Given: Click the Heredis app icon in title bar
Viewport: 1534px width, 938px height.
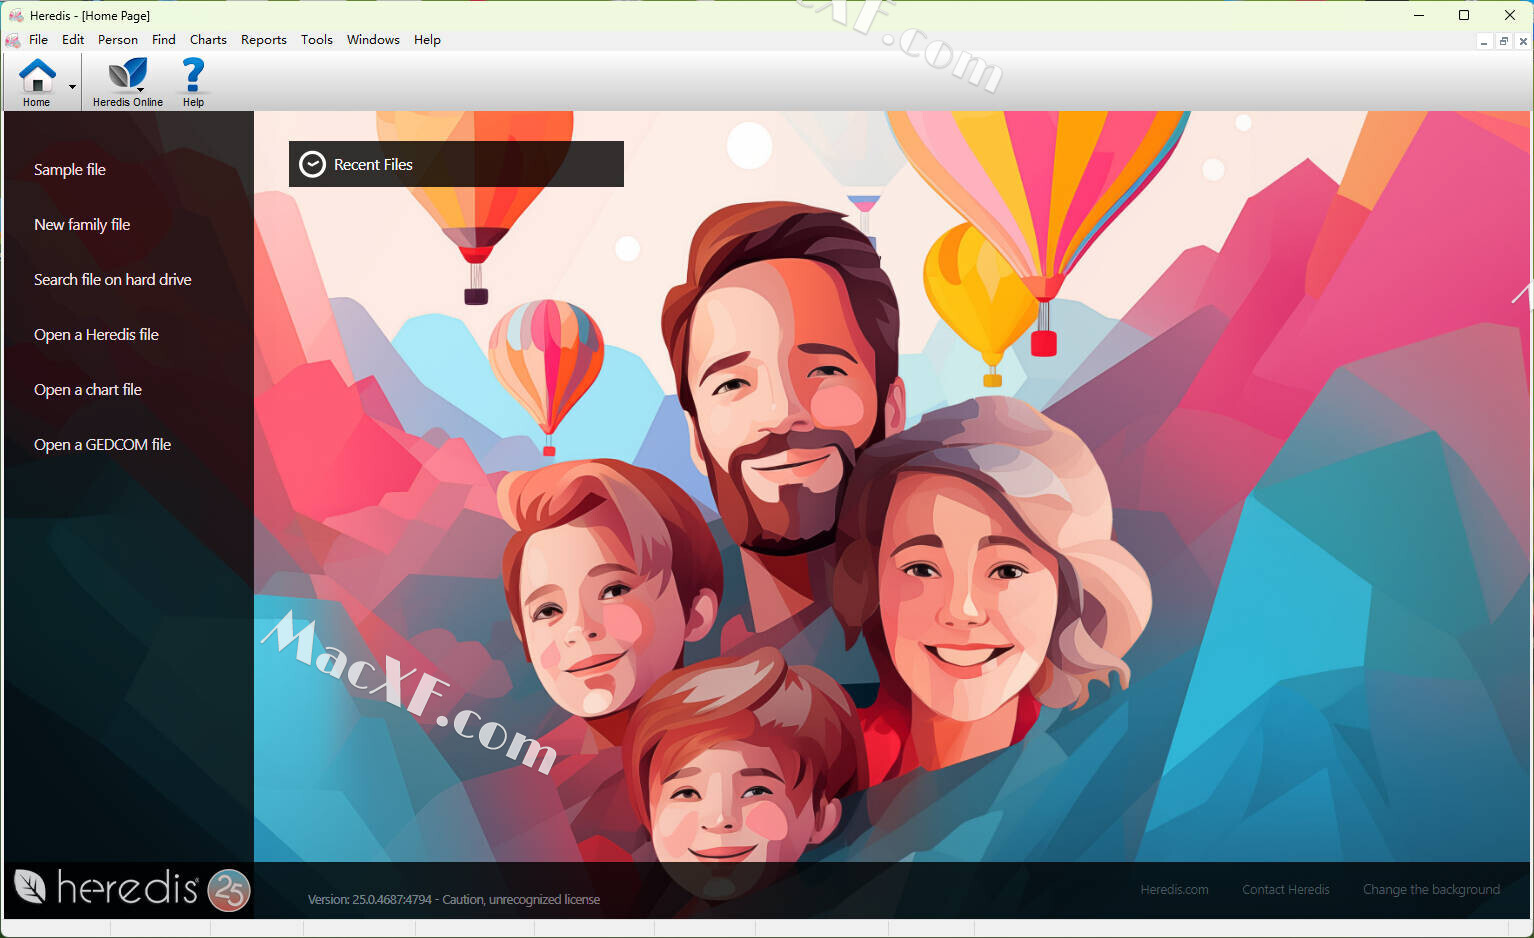Looking at the screenshot, I should pyautogui.click(x=16, y=15).
